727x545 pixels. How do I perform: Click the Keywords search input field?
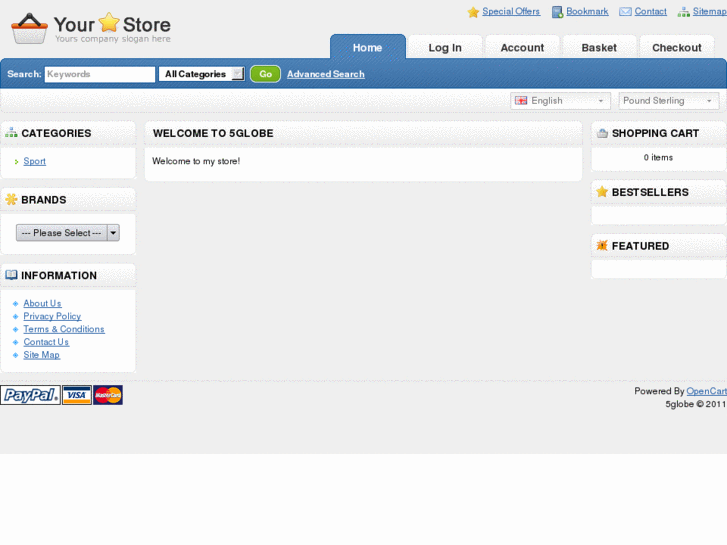point(100,74)
